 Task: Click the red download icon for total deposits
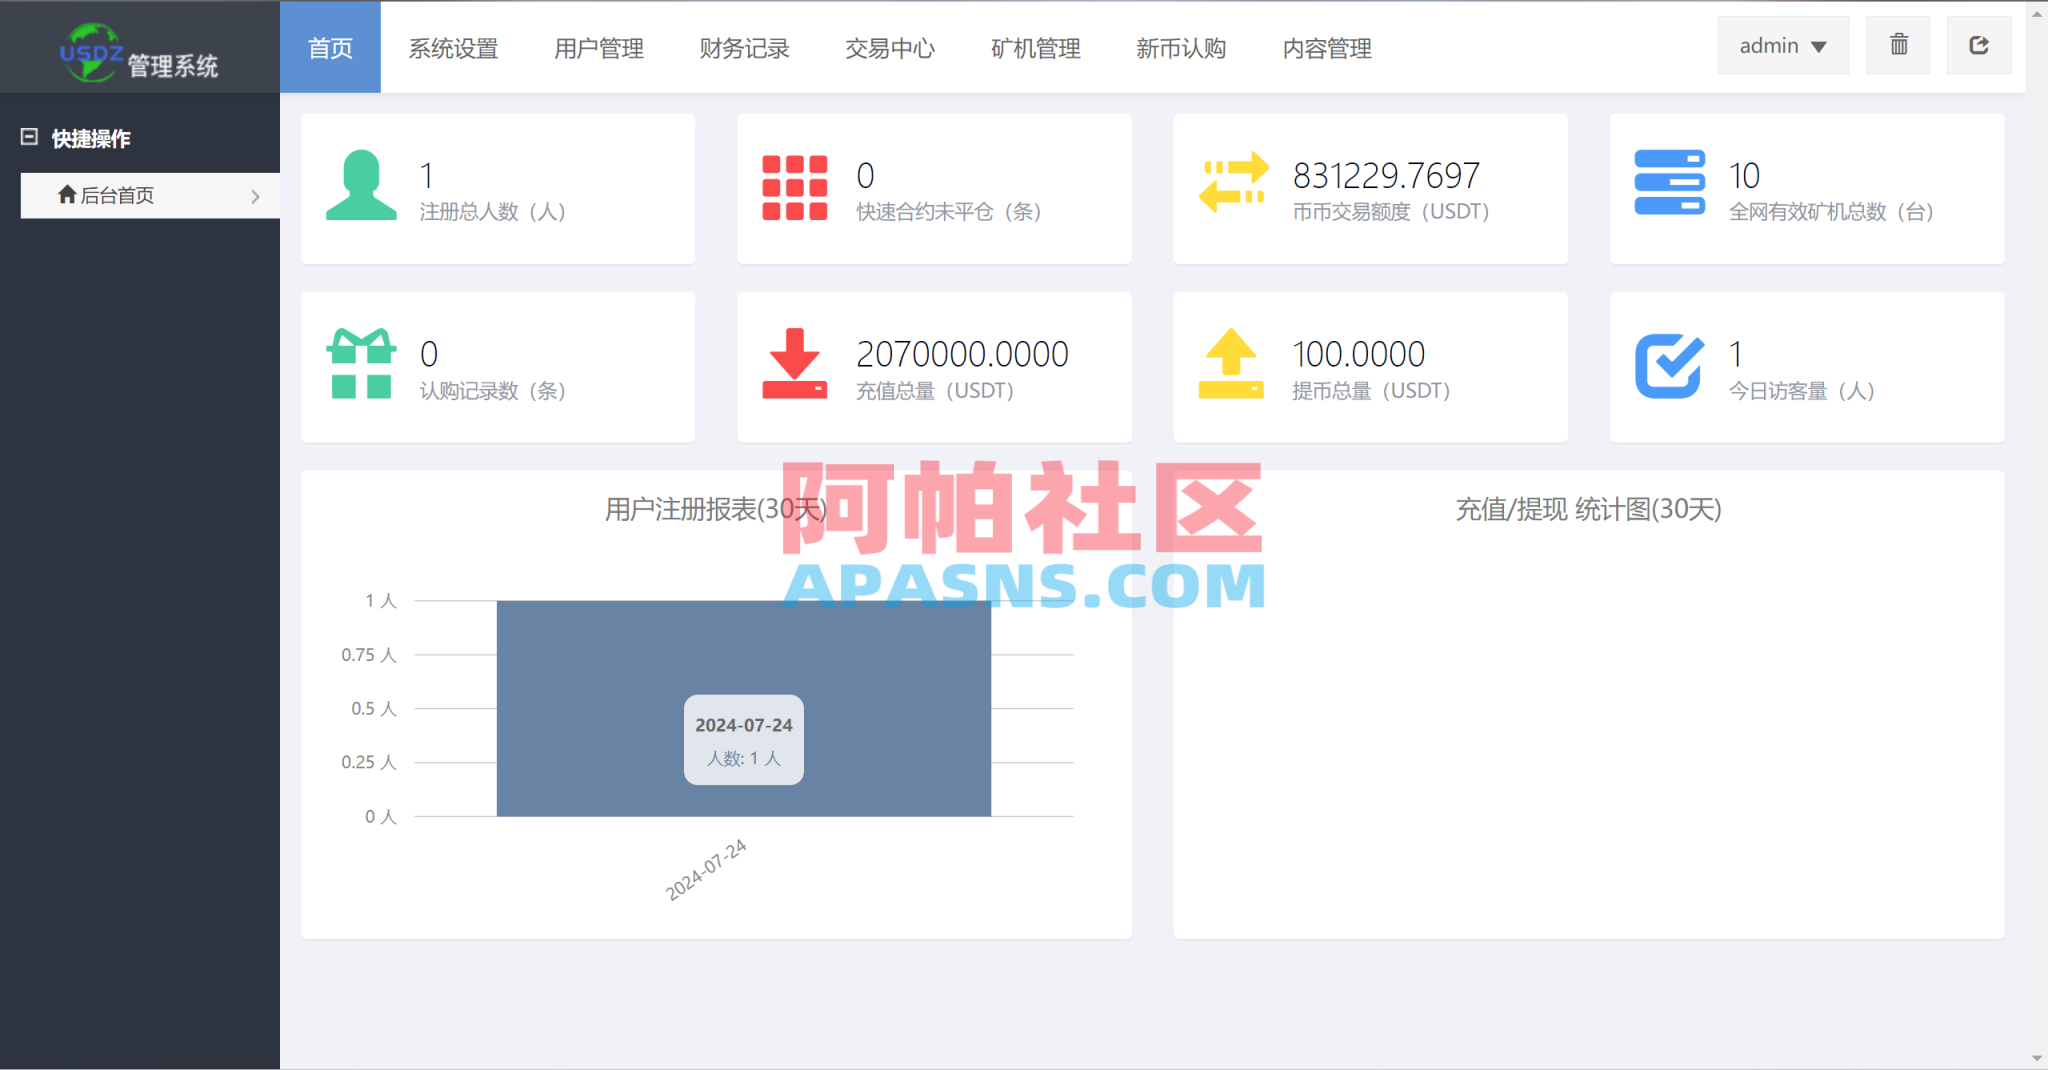[795, 364]
